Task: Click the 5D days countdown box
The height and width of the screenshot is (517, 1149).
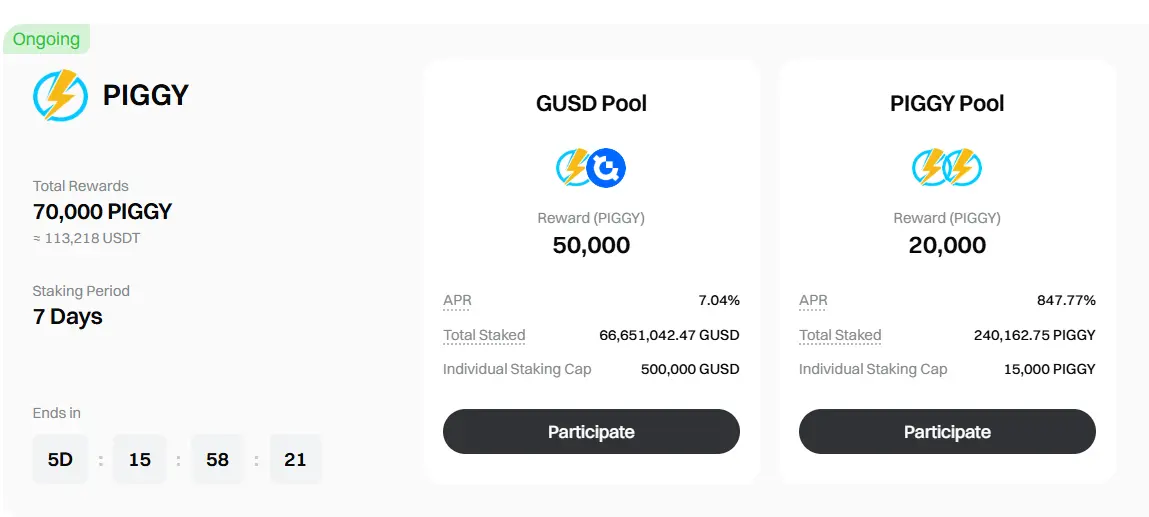Action: [x=60, y=460]
